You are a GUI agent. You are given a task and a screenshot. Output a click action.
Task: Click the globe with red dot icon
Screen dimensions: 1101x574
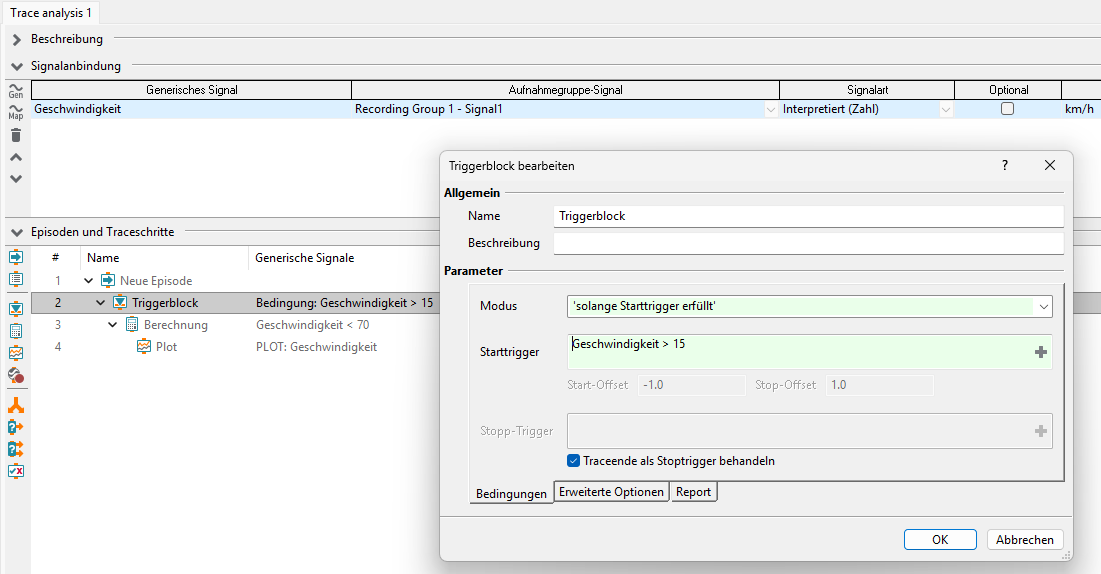[16, 375]
